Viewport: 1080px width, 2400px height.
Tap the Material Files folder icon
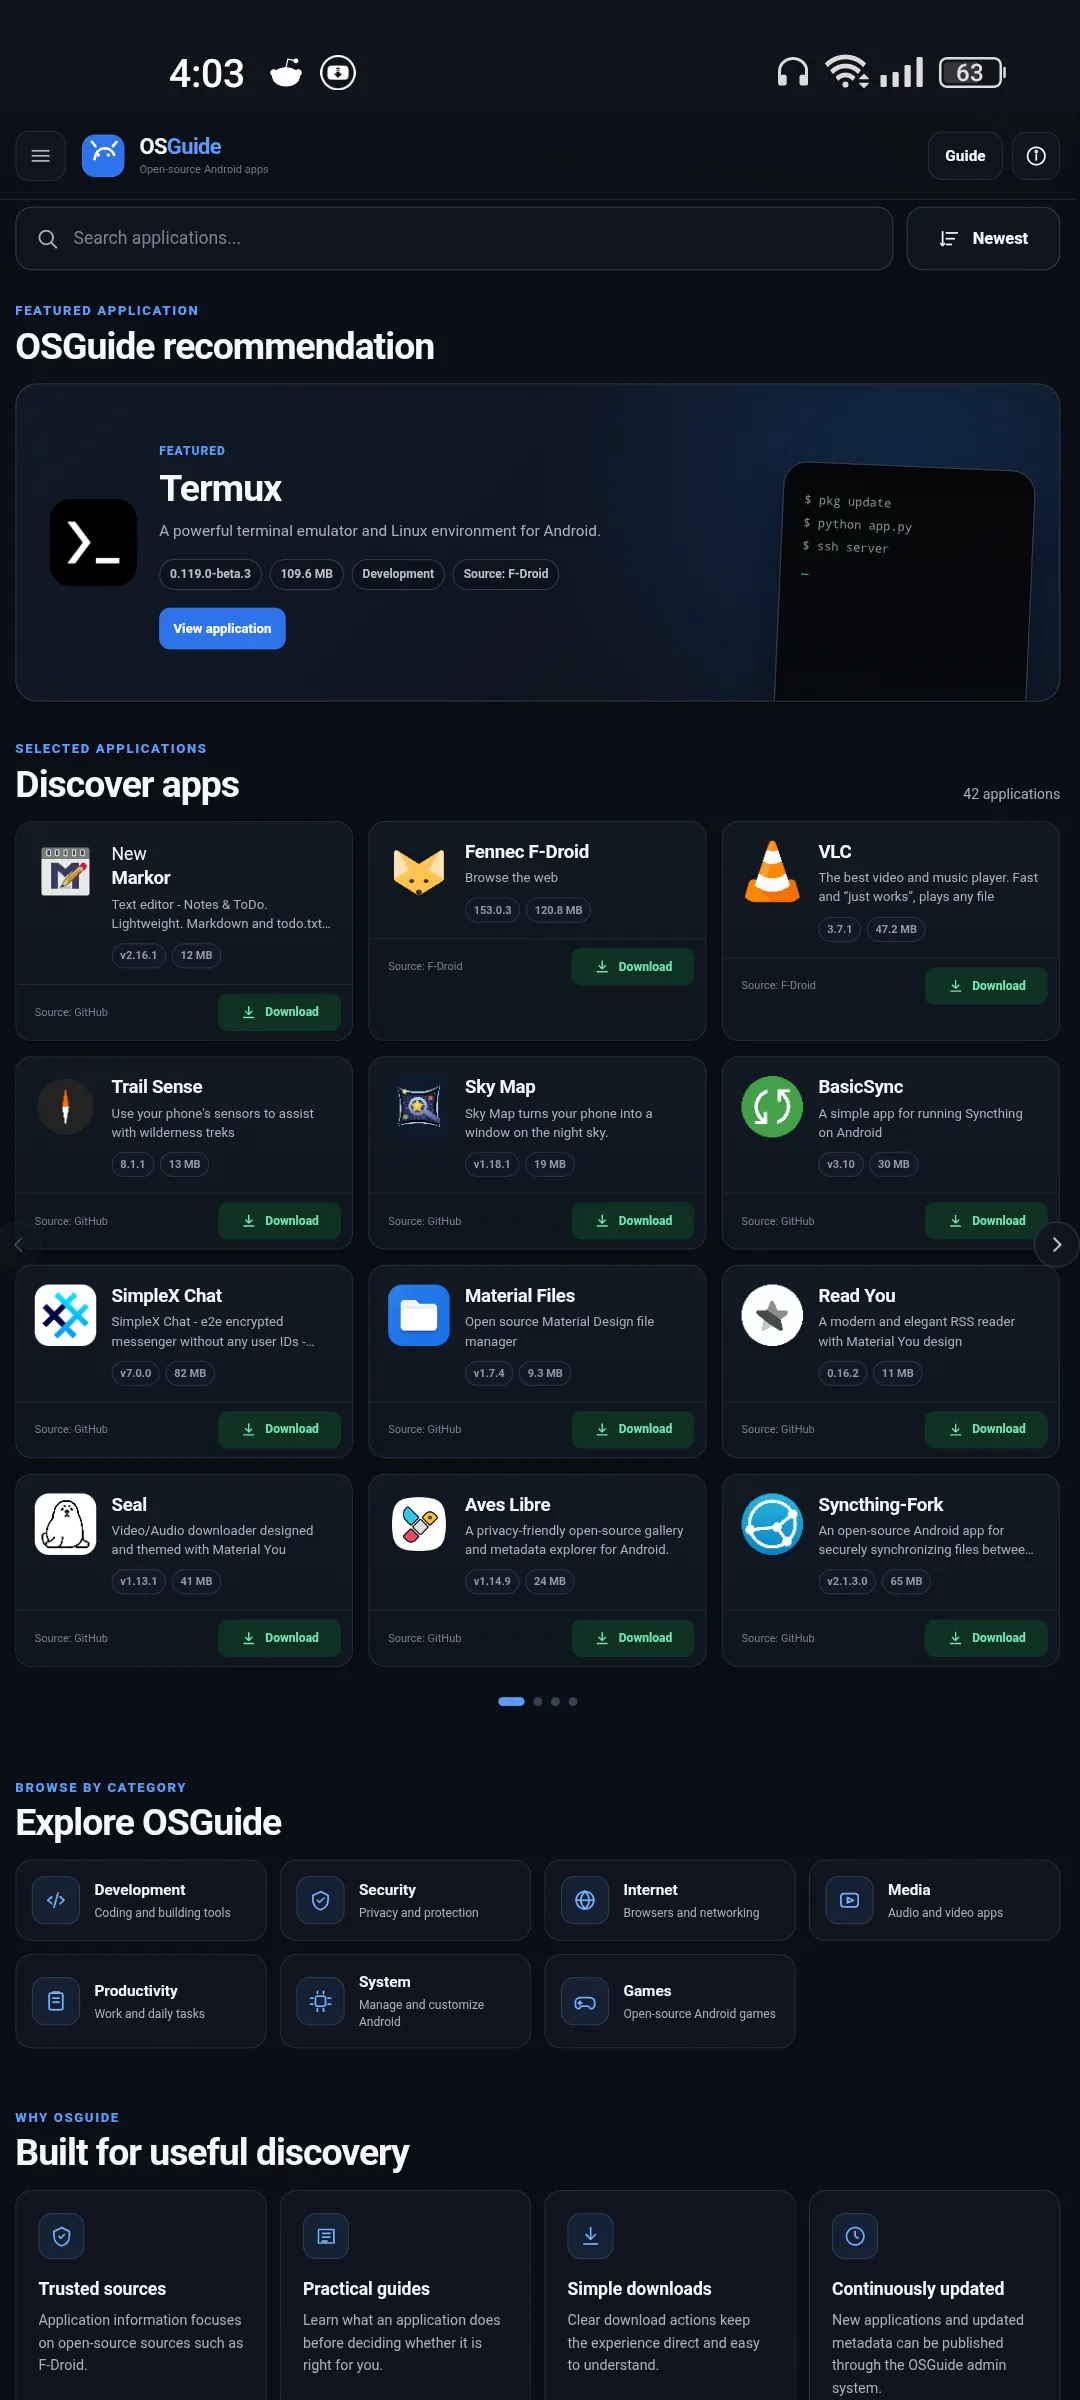coord(419,1315)
